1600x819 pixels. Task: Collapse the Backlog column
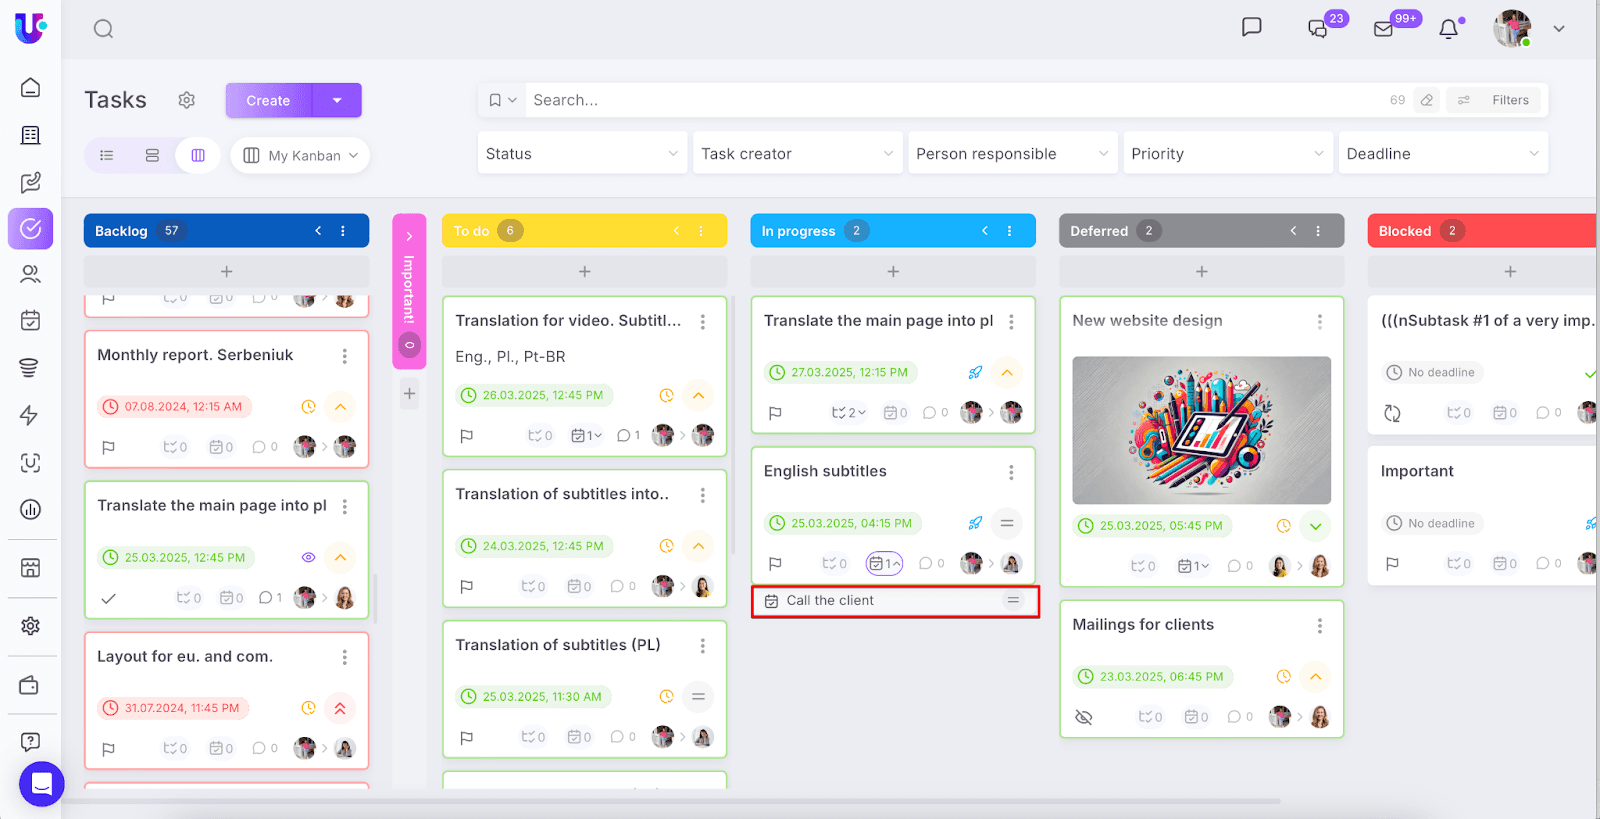pos(318,231)
